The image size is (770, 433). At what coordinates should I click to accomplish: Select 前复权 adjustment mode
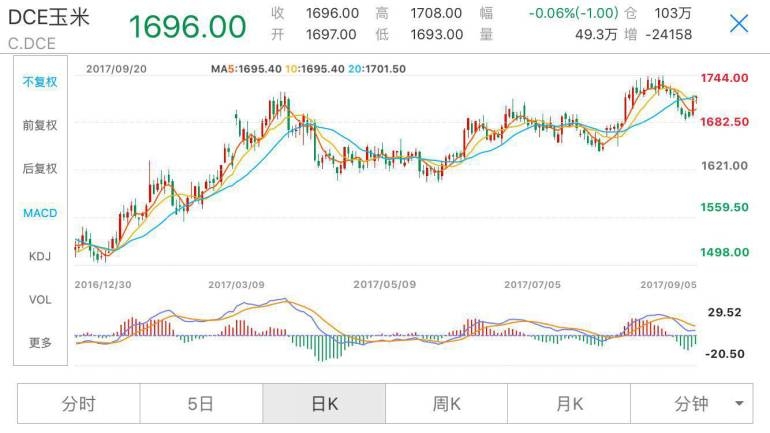pos(40,125)
